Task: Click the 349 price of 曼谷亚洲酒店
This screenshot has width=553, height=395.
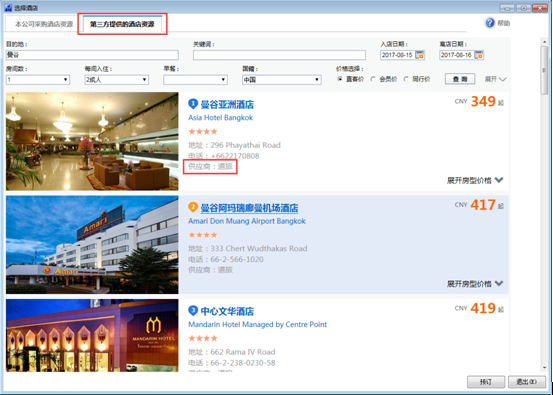Action: pos(483,102)
